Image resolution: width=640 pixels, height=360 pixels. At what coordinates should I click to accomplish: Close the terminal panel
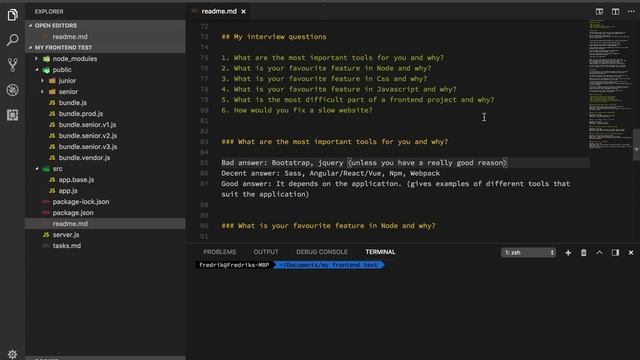[x=631, y=253]
